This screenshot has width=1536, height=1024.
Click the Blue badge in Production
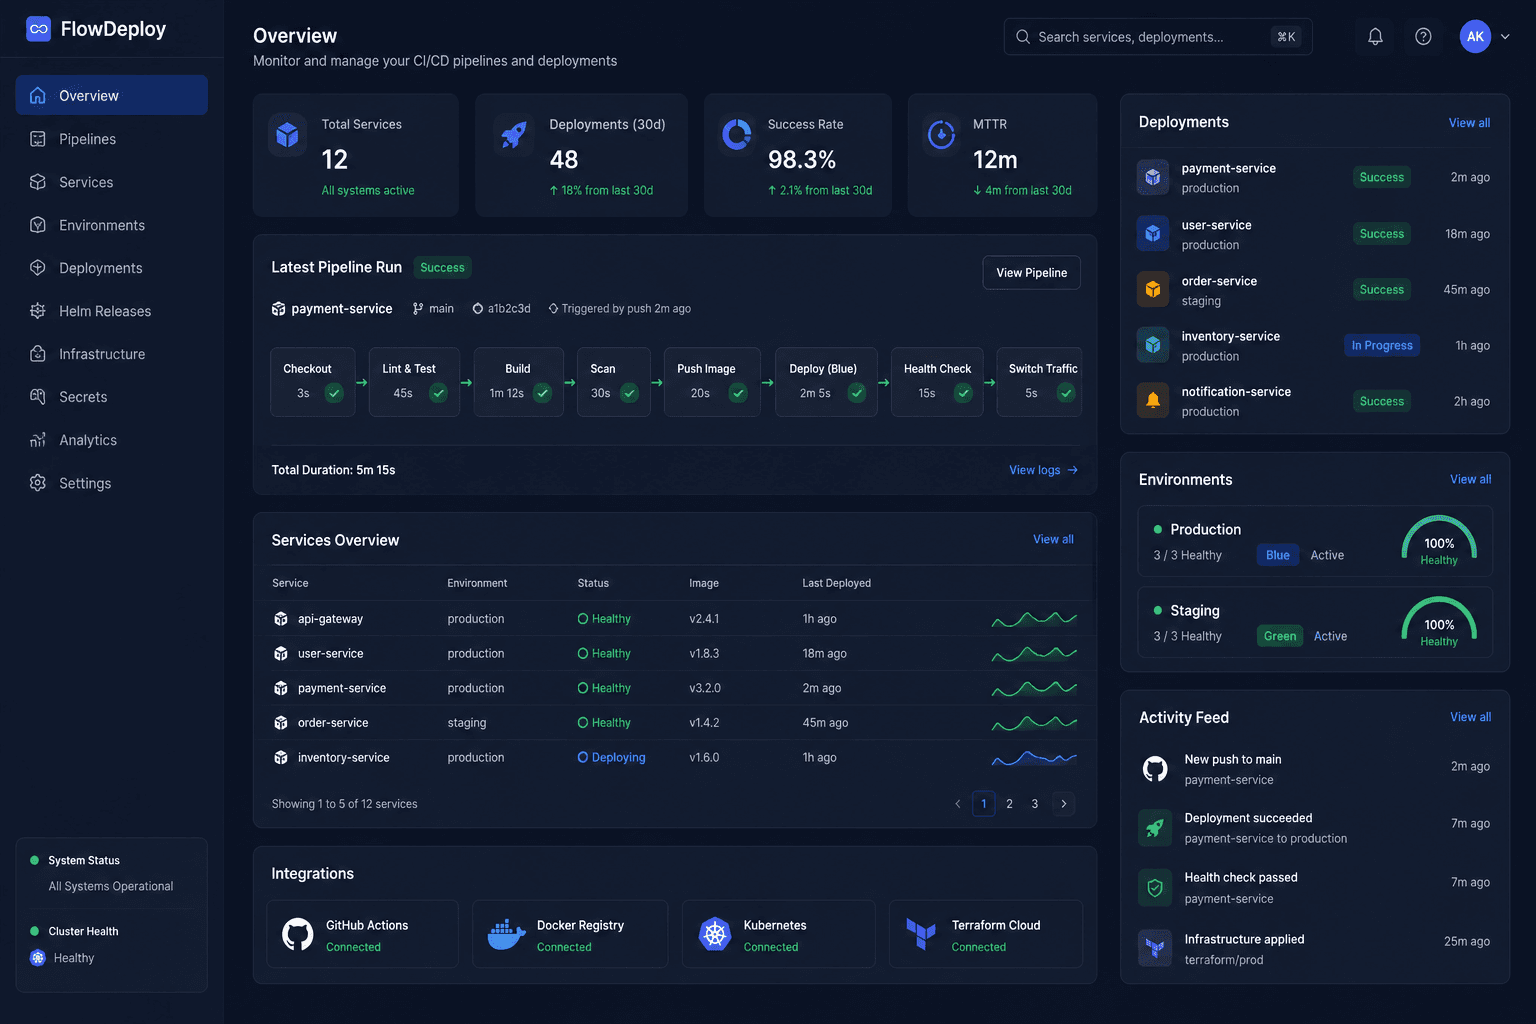click(x=1278, y=555)
